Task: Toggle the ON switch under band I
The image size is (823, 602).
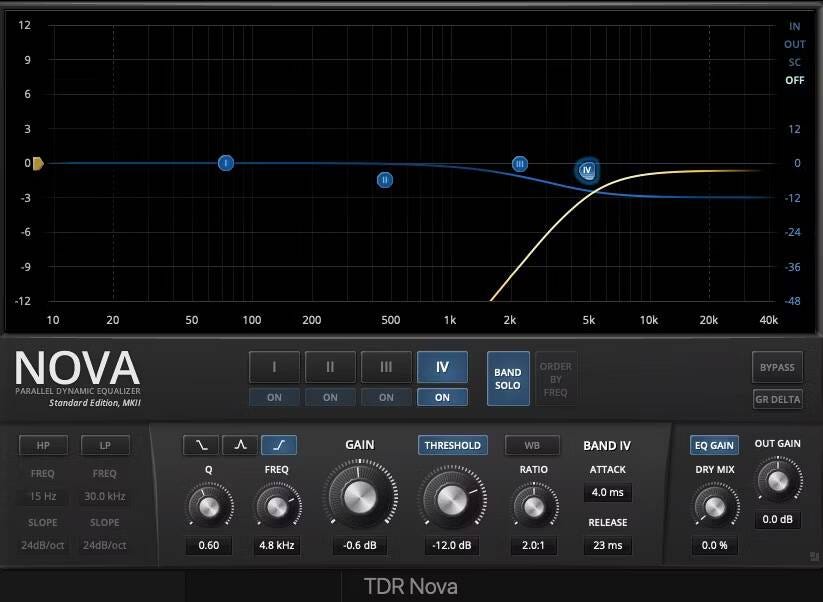Action: (274, 397)
